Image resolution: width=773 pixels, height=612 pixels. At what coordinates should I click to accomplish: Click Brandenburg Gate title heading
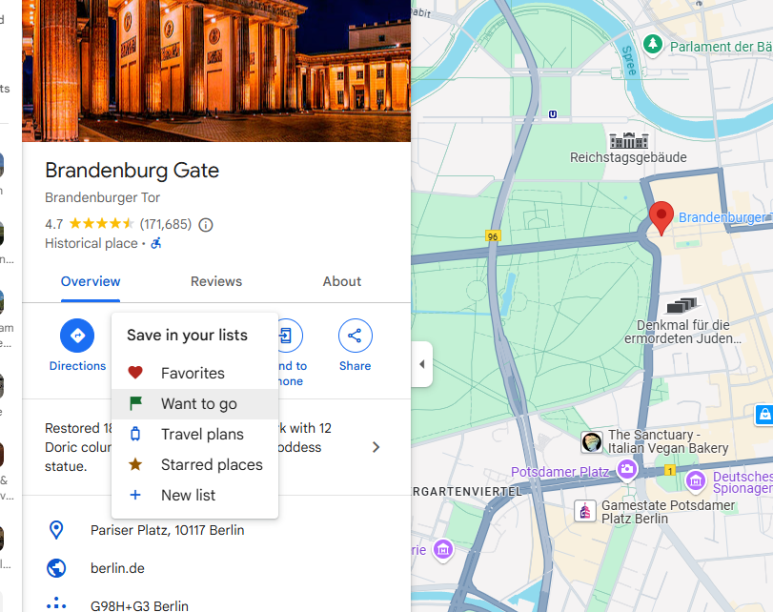(x=132, y=170)
